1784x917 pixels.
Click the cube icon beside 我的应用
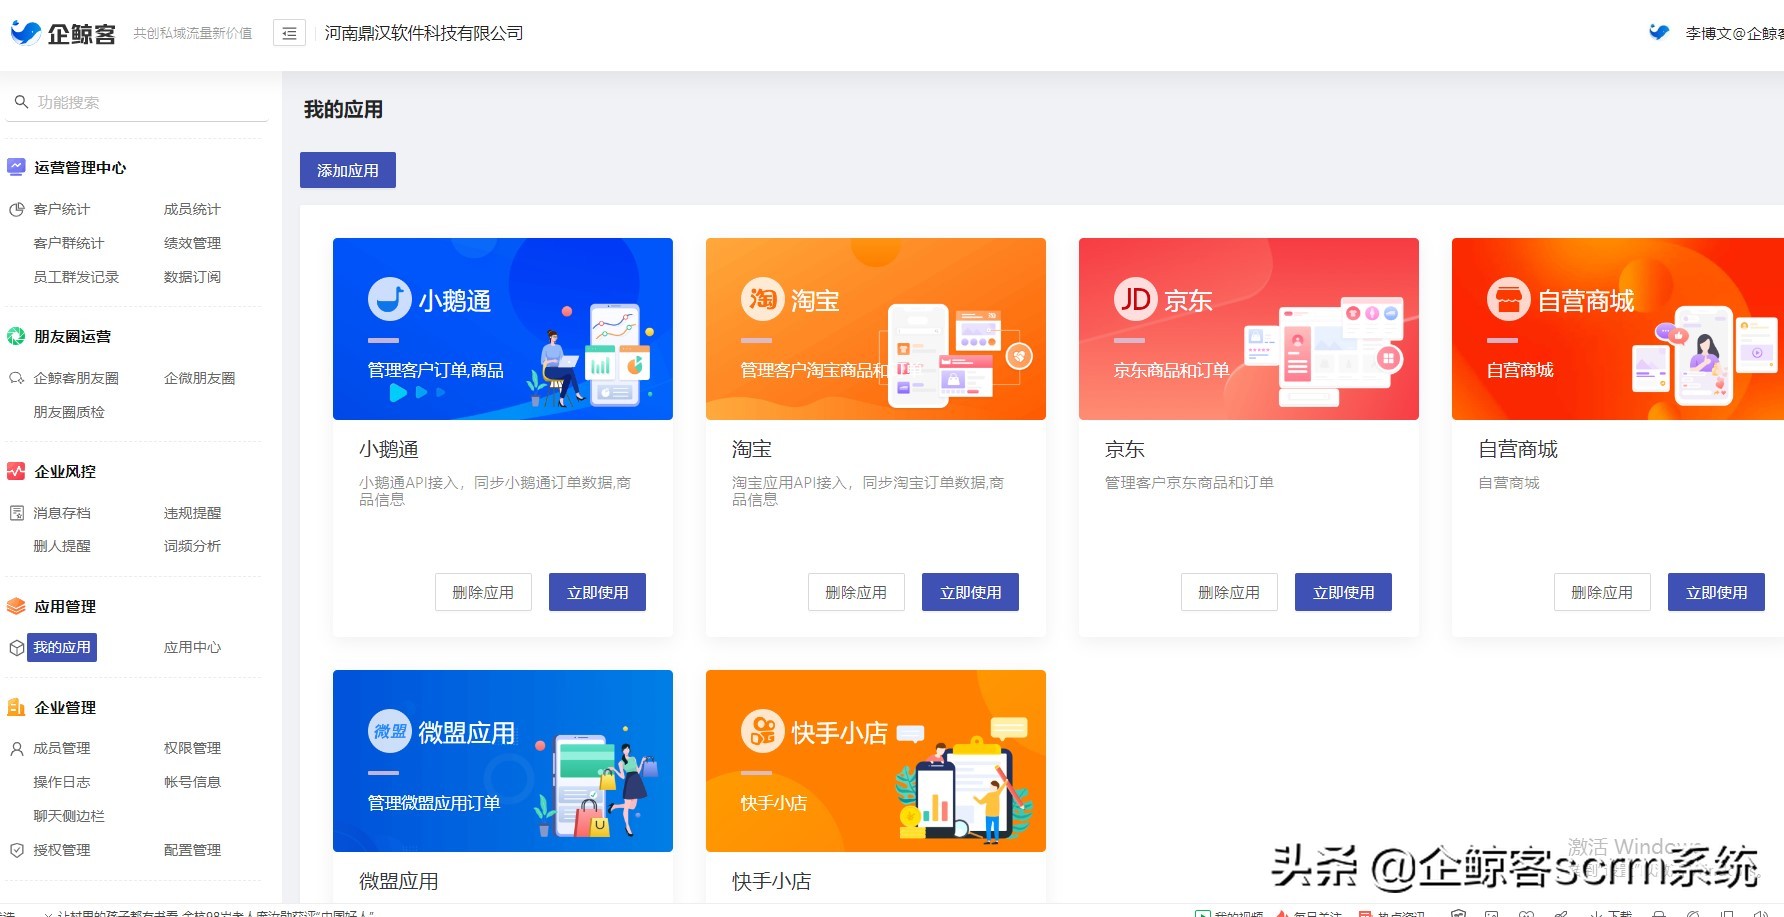[16, 648]
